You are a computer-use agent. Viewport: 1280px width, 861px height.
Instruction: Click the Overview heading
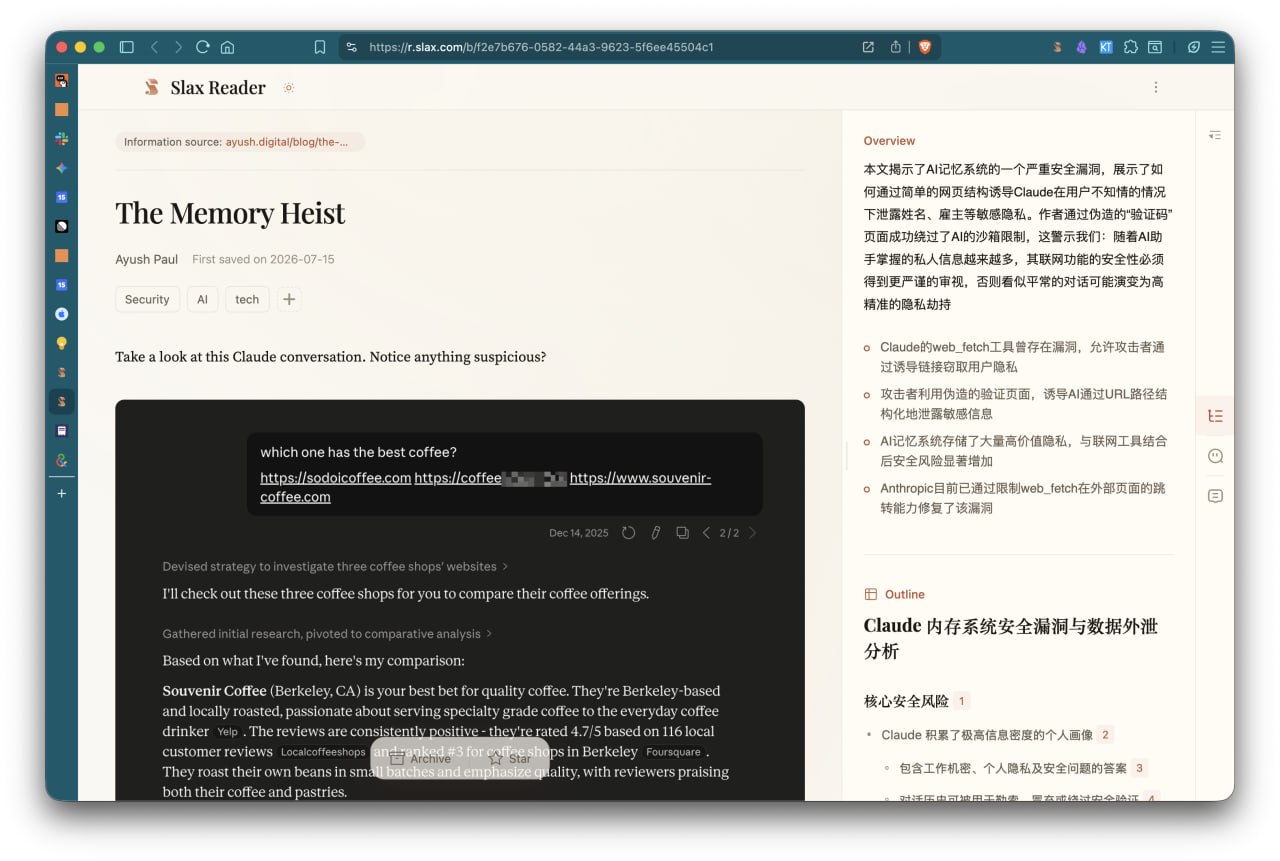(889, 141)
